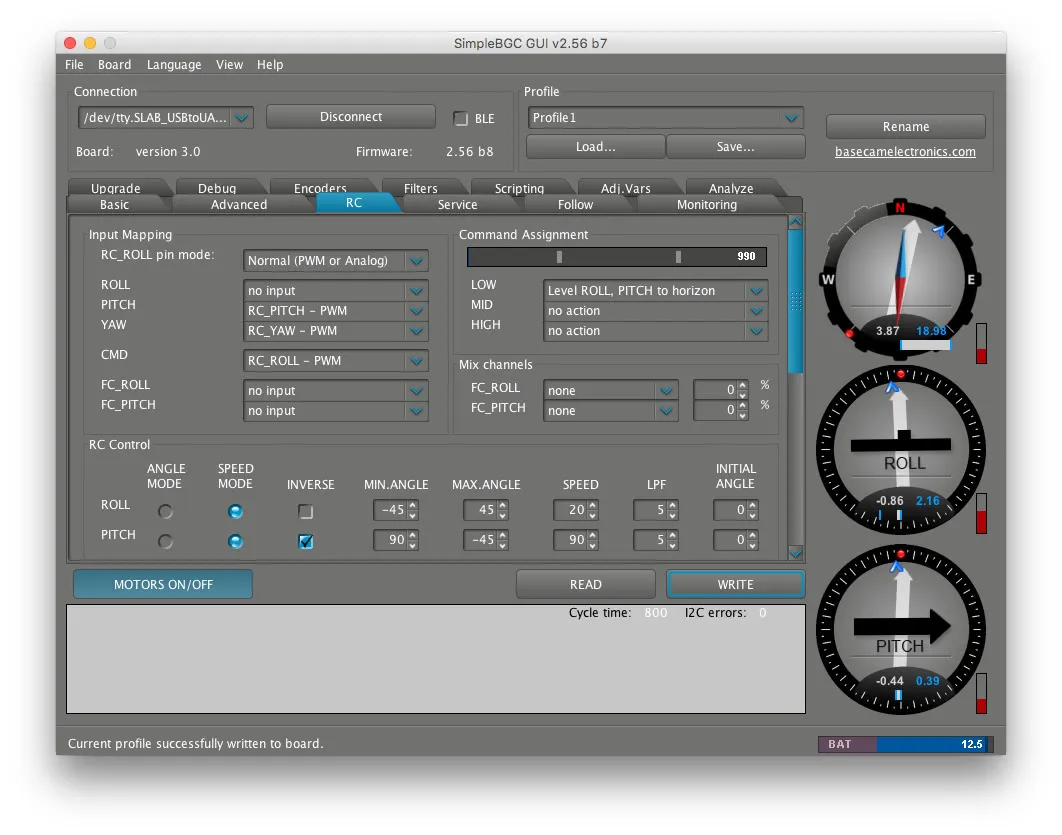1062x835 pixels.
Task: Open the basecamelectronics.com link
Action: pyautogui.click(x=905, y=152)
